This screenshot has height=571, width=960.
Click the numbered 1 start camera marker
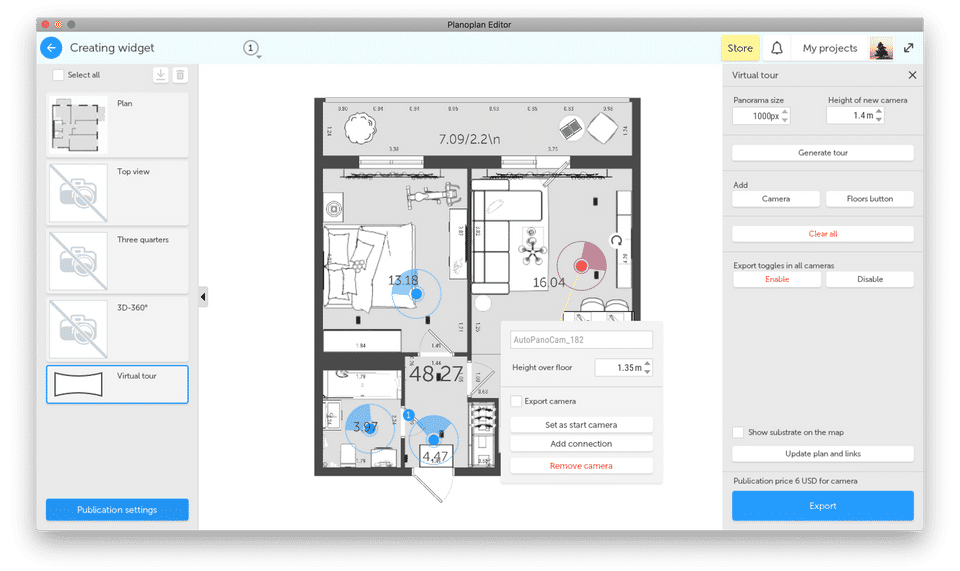click(x=409, y=415)
